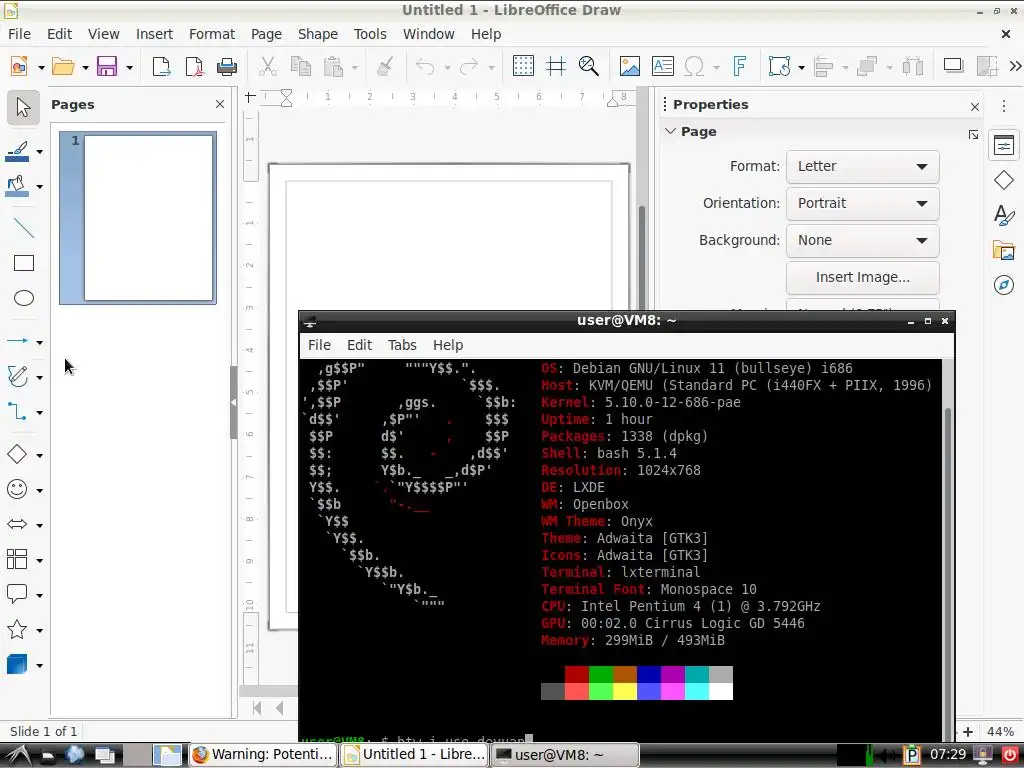Select the Block Arrows tool

pos(17,524)
